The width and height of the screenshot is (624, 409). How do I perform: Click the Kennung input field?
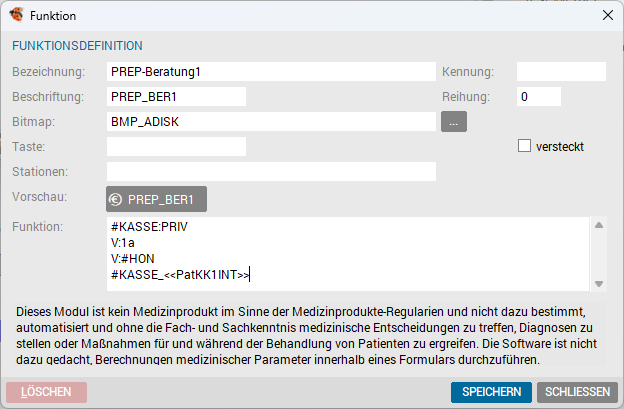[x=561, y=72]
